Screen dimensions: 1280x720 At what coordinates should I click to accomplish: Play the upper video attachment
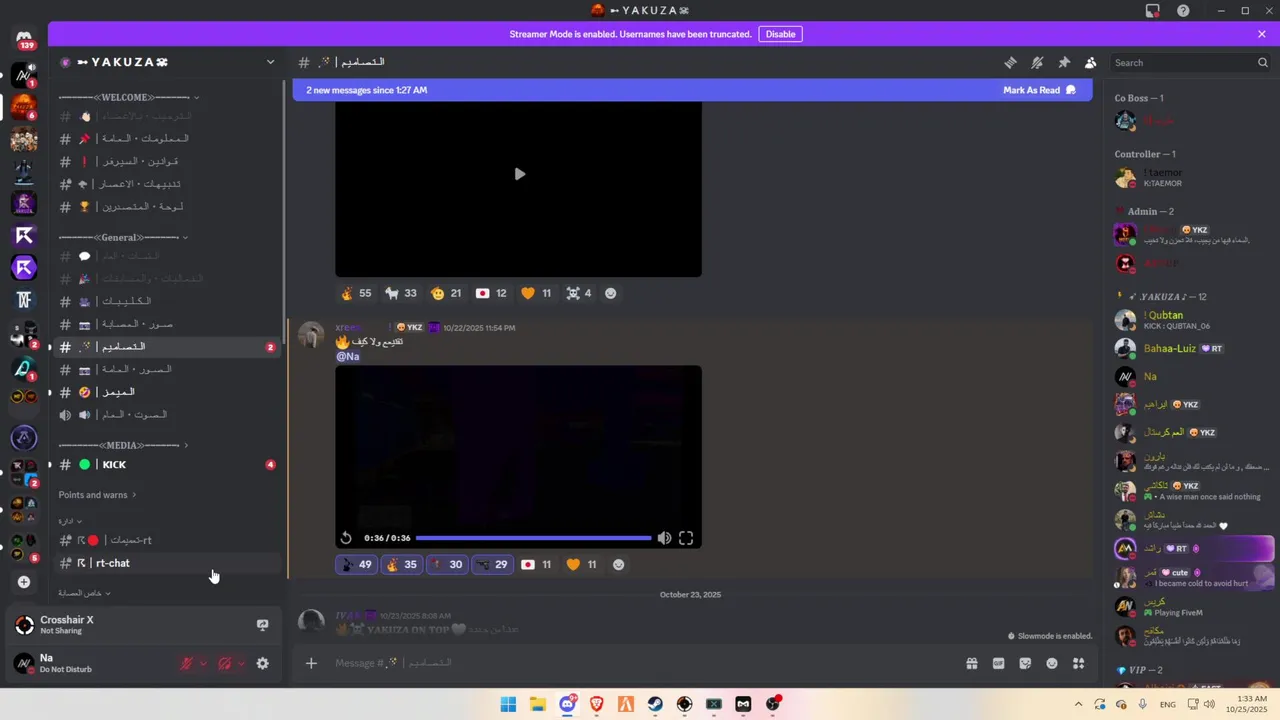[x=519, y=174]
